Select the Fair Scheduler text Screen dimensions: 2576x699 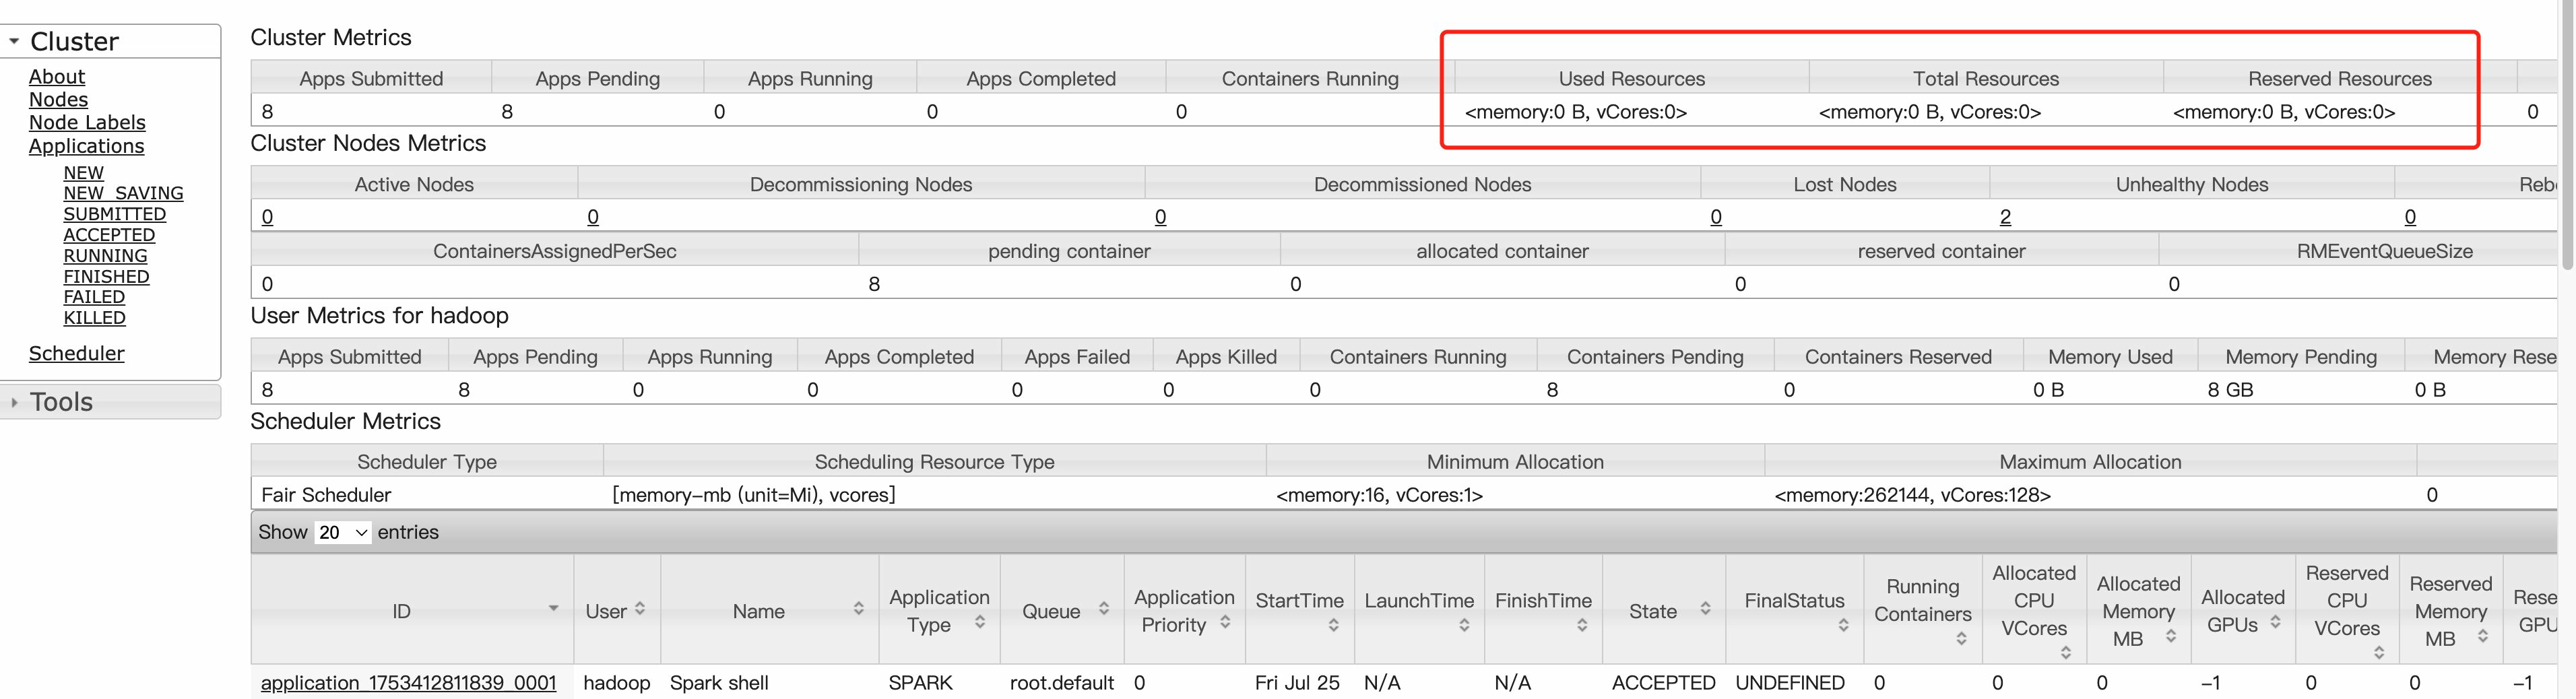[326, 495]
